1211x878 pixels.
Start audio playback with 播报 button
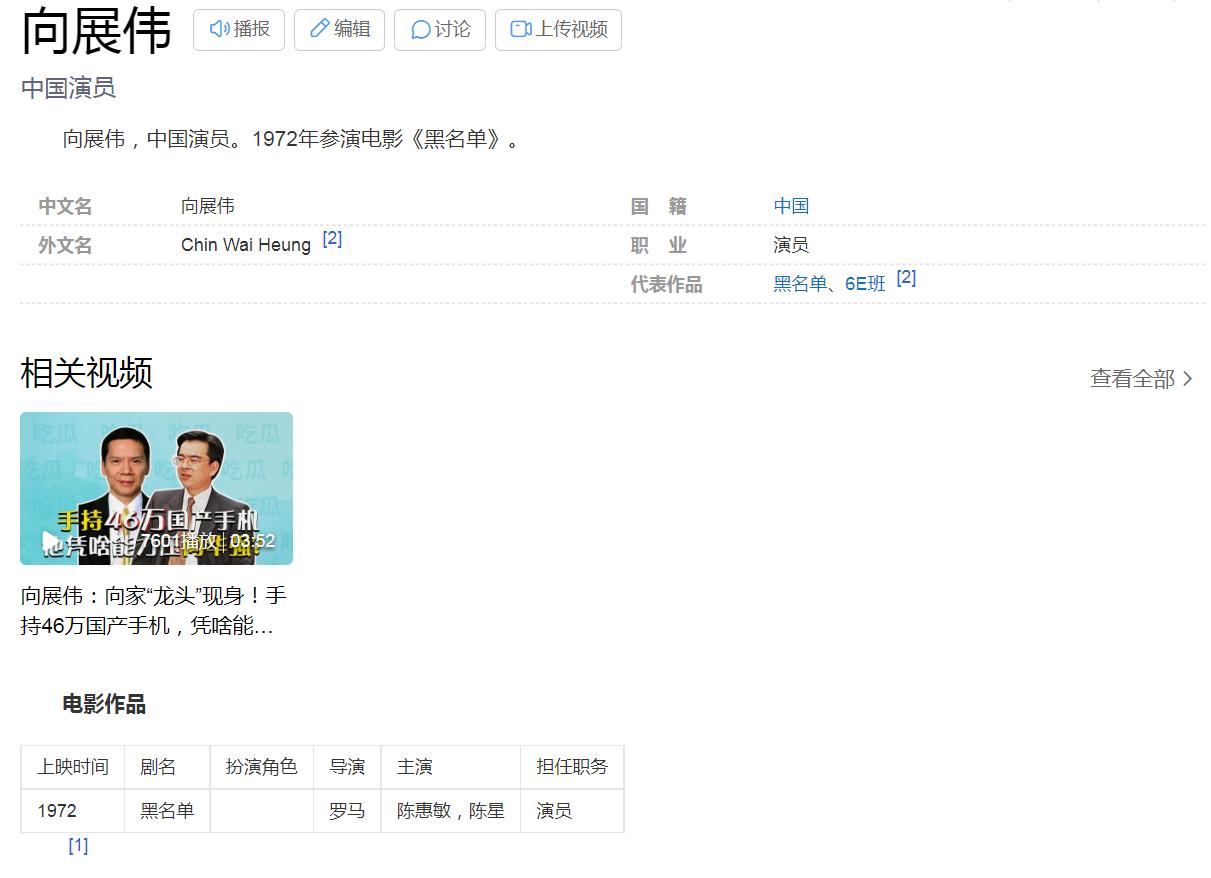pos(238,29)
